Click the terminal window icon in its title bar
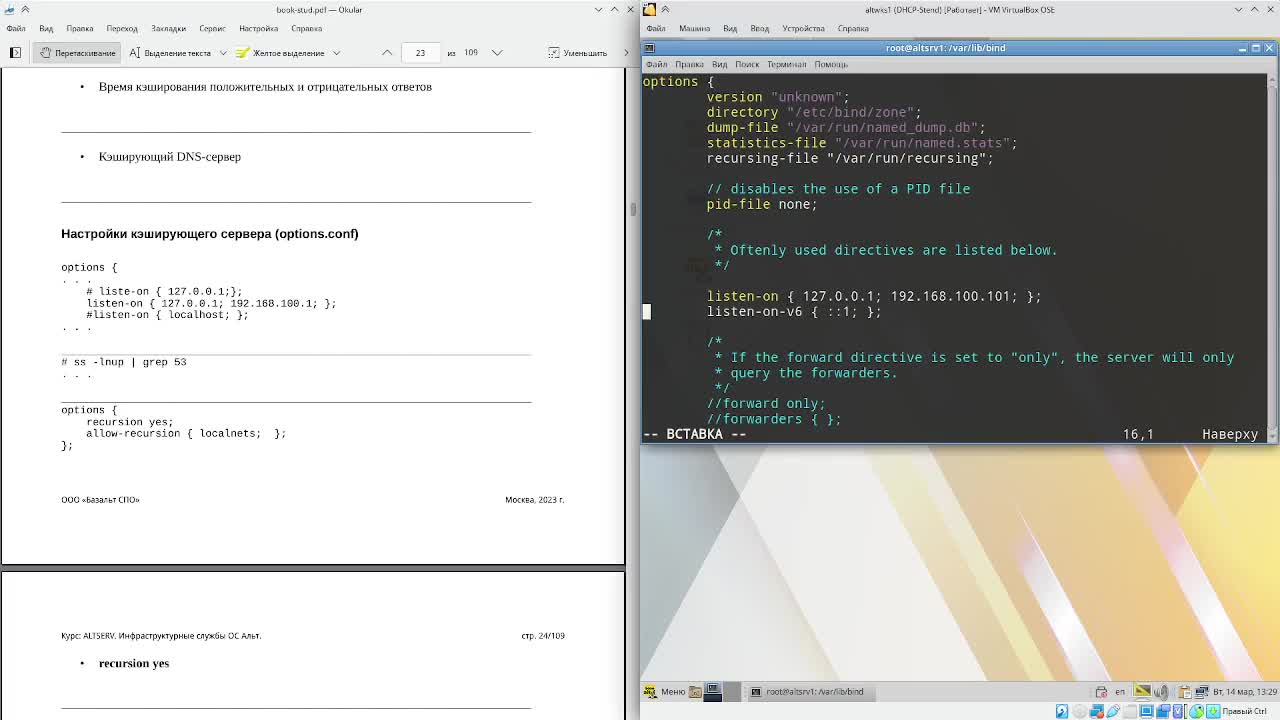The image size is (1280, 720). tap(650, 47)
